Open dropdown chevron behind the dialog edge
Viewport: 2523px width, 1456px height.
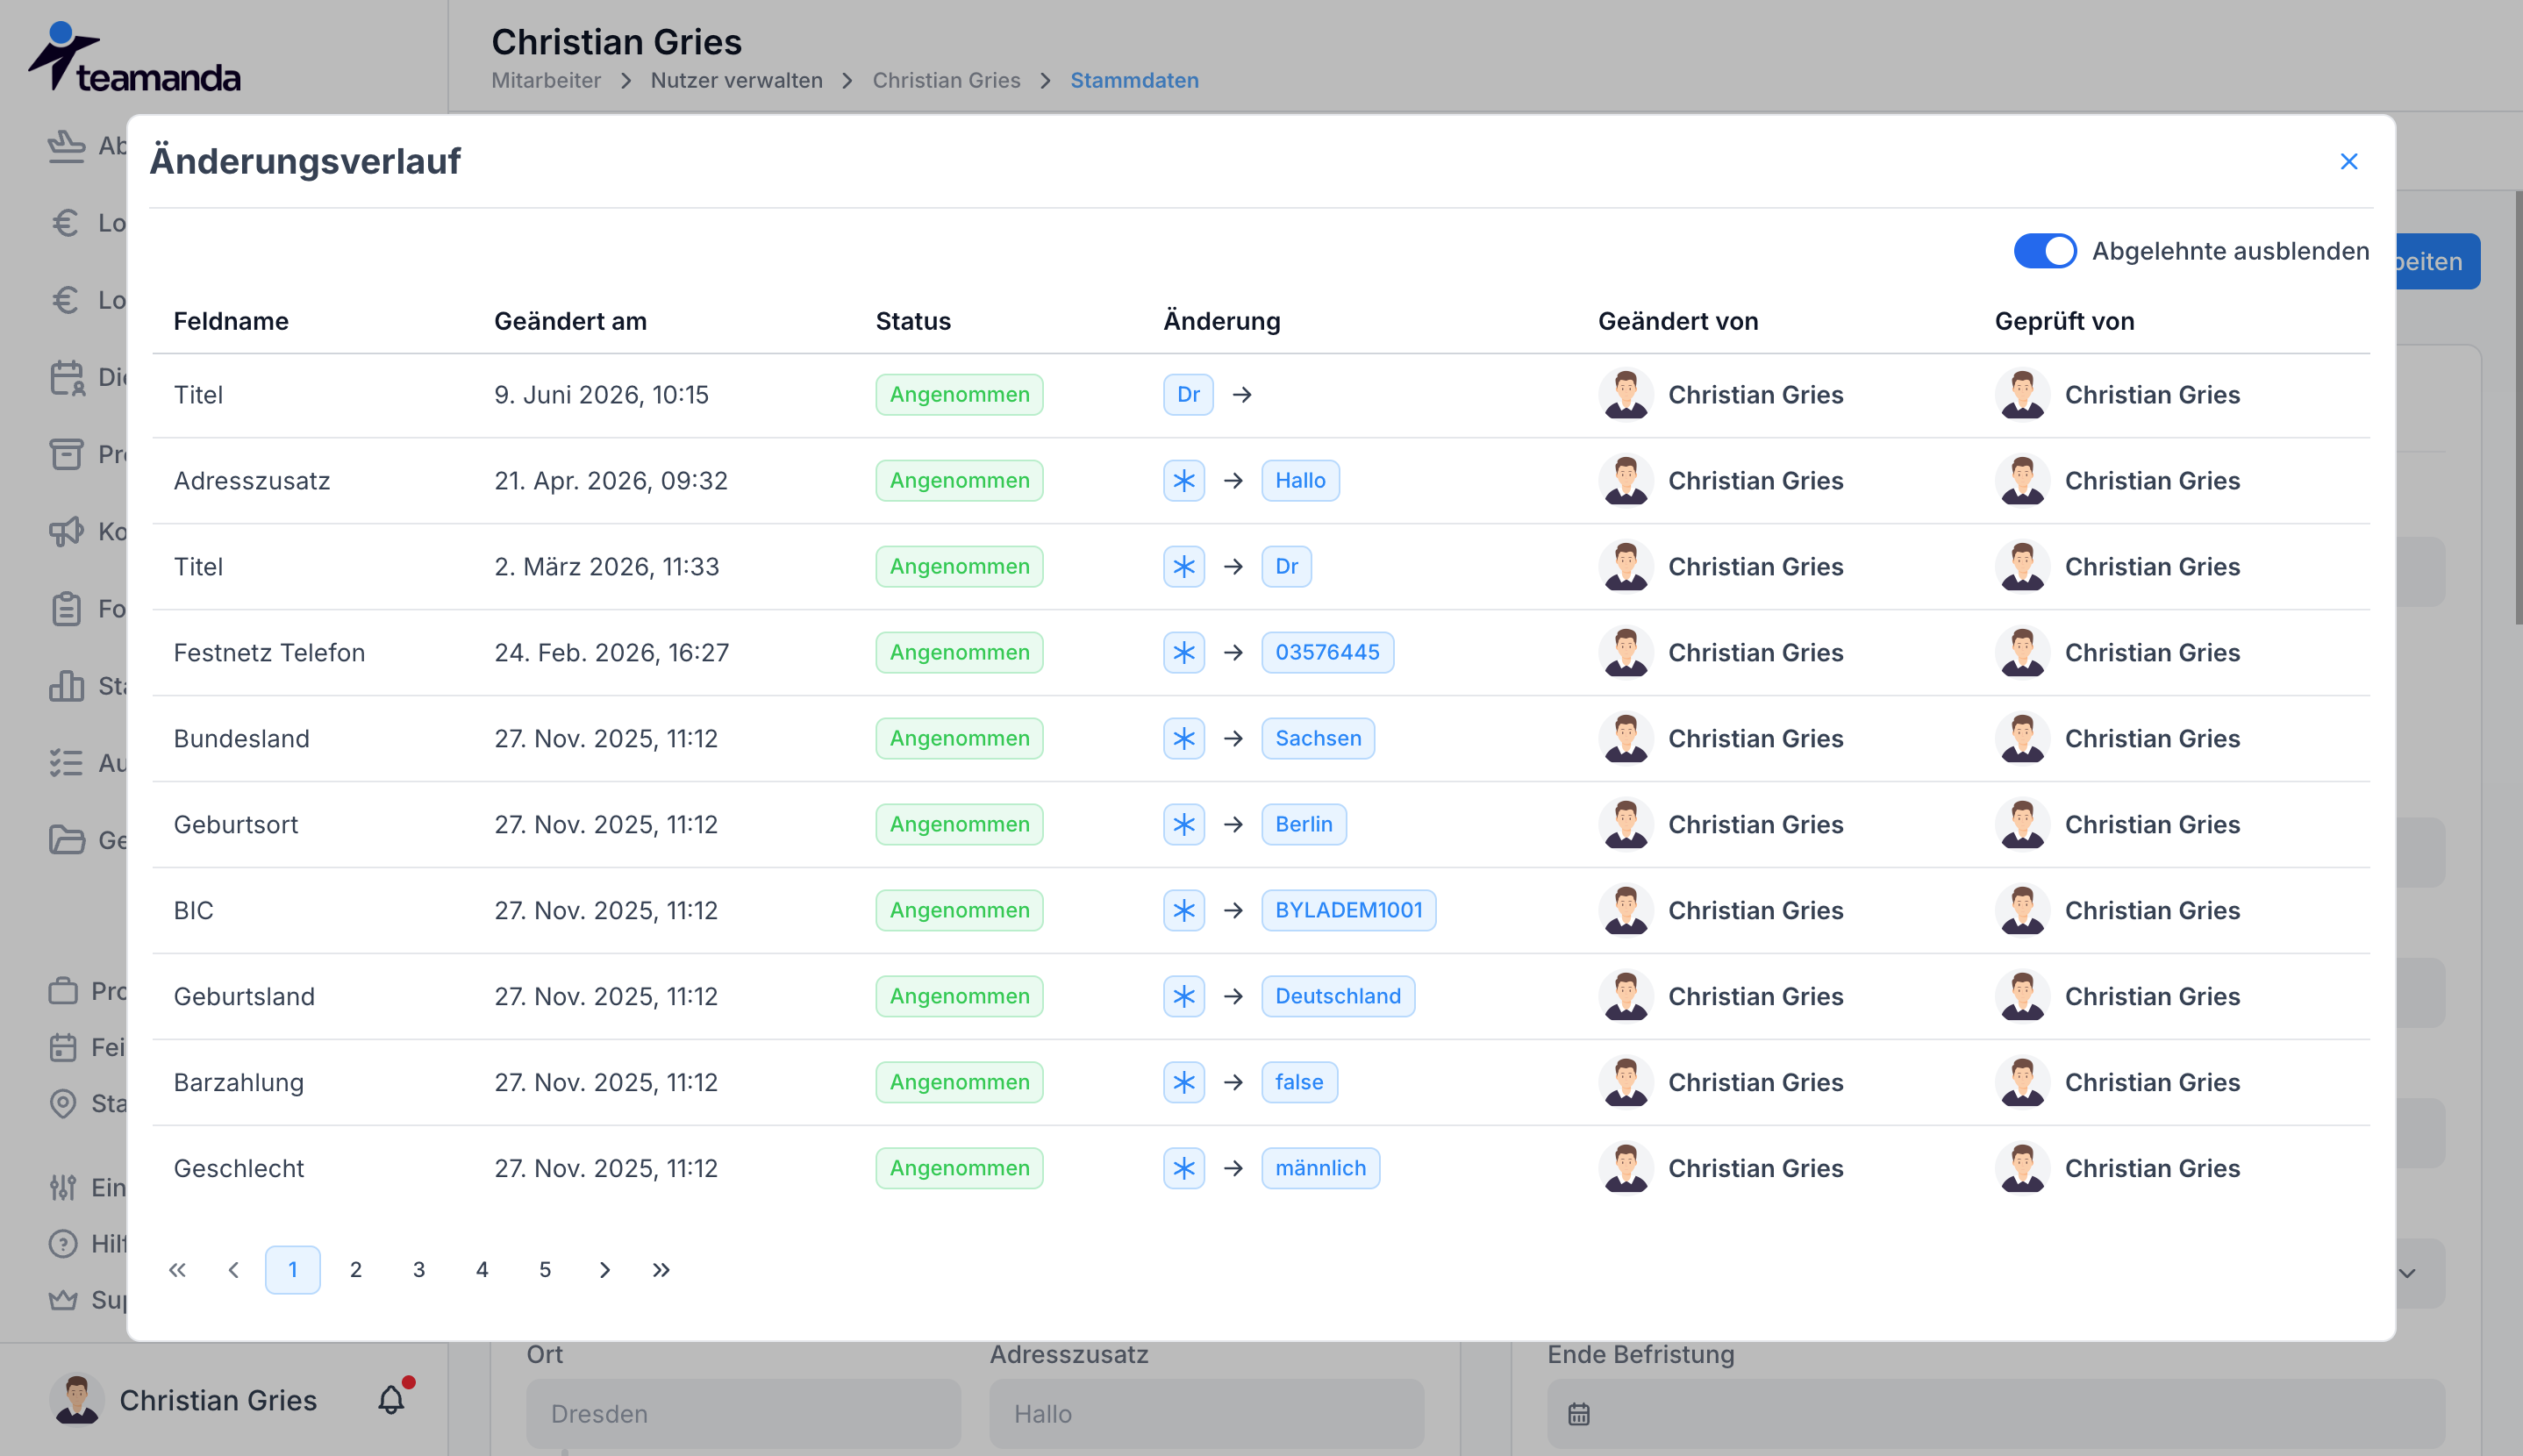coord(2408,1273)
